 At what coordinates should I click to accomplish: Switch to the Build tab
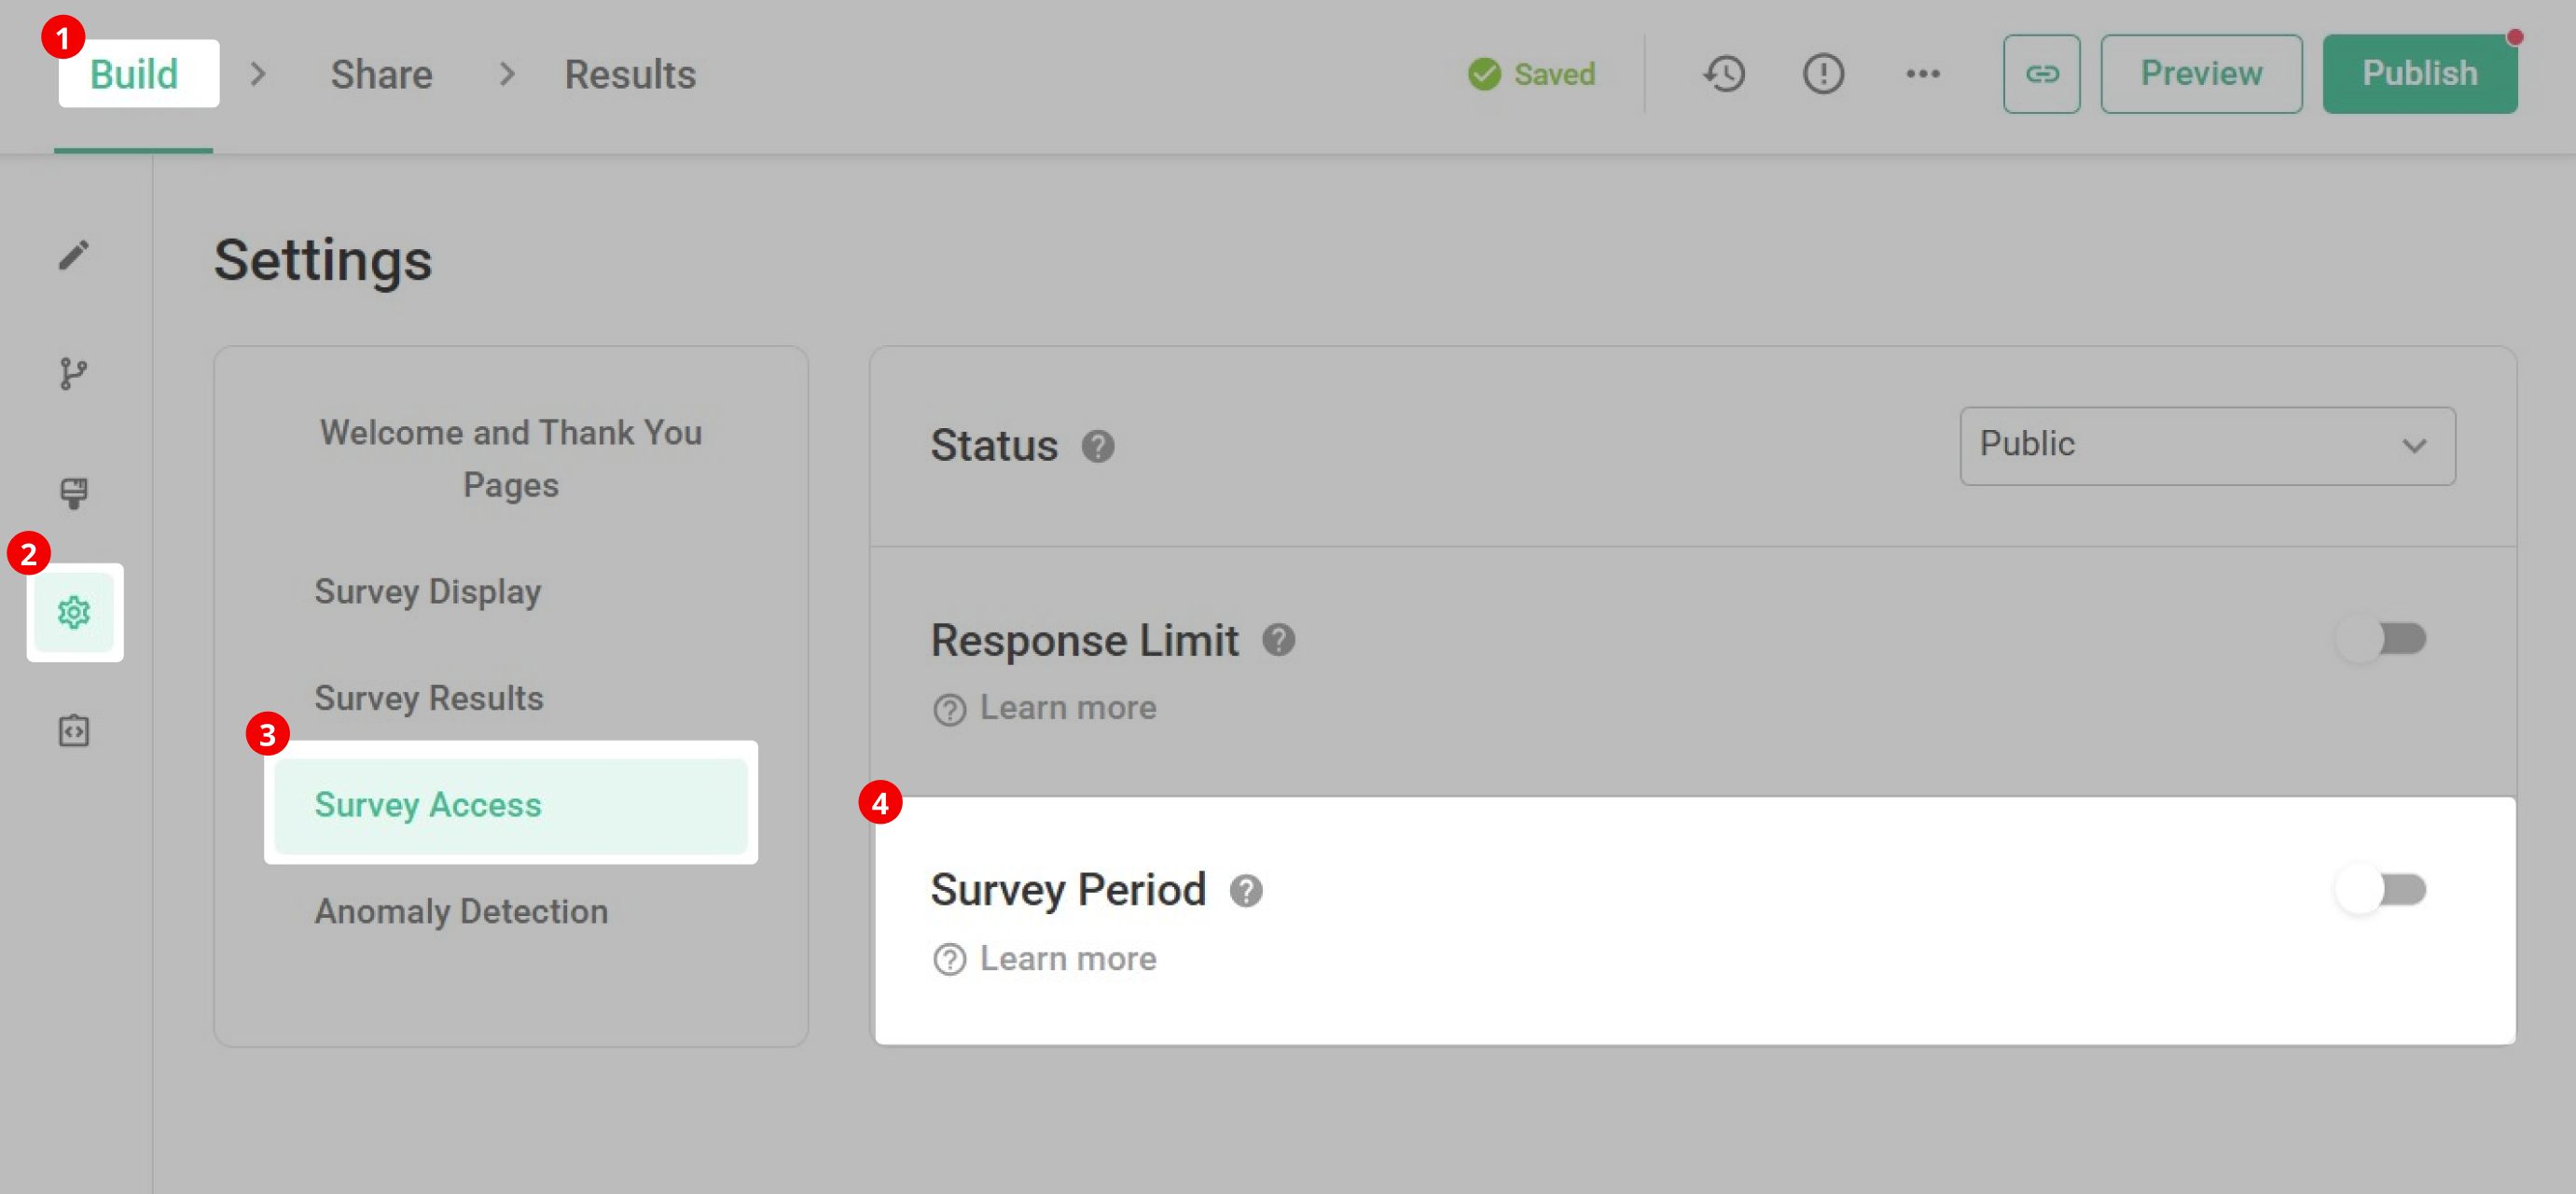click(x=136, y=73)
